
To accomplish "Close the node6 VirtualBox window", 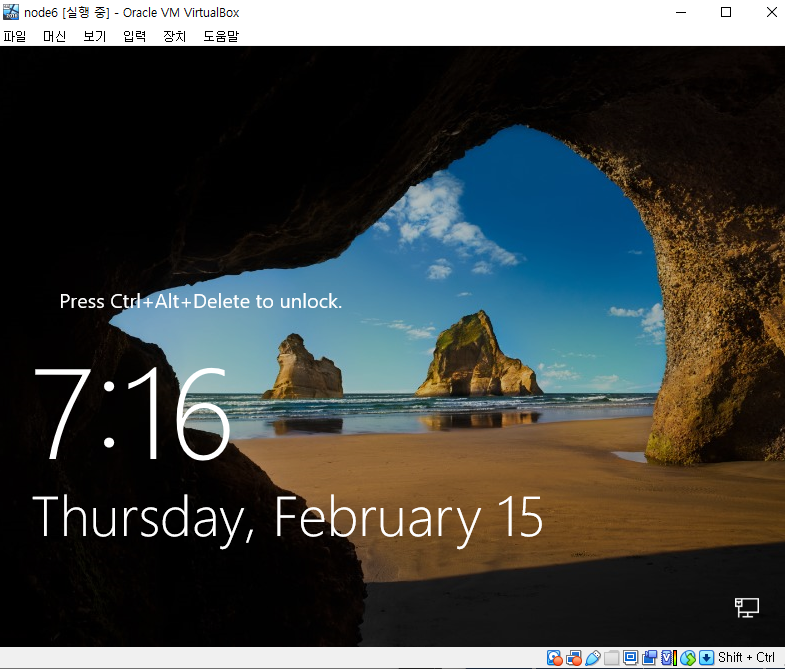I will [771, 12].
